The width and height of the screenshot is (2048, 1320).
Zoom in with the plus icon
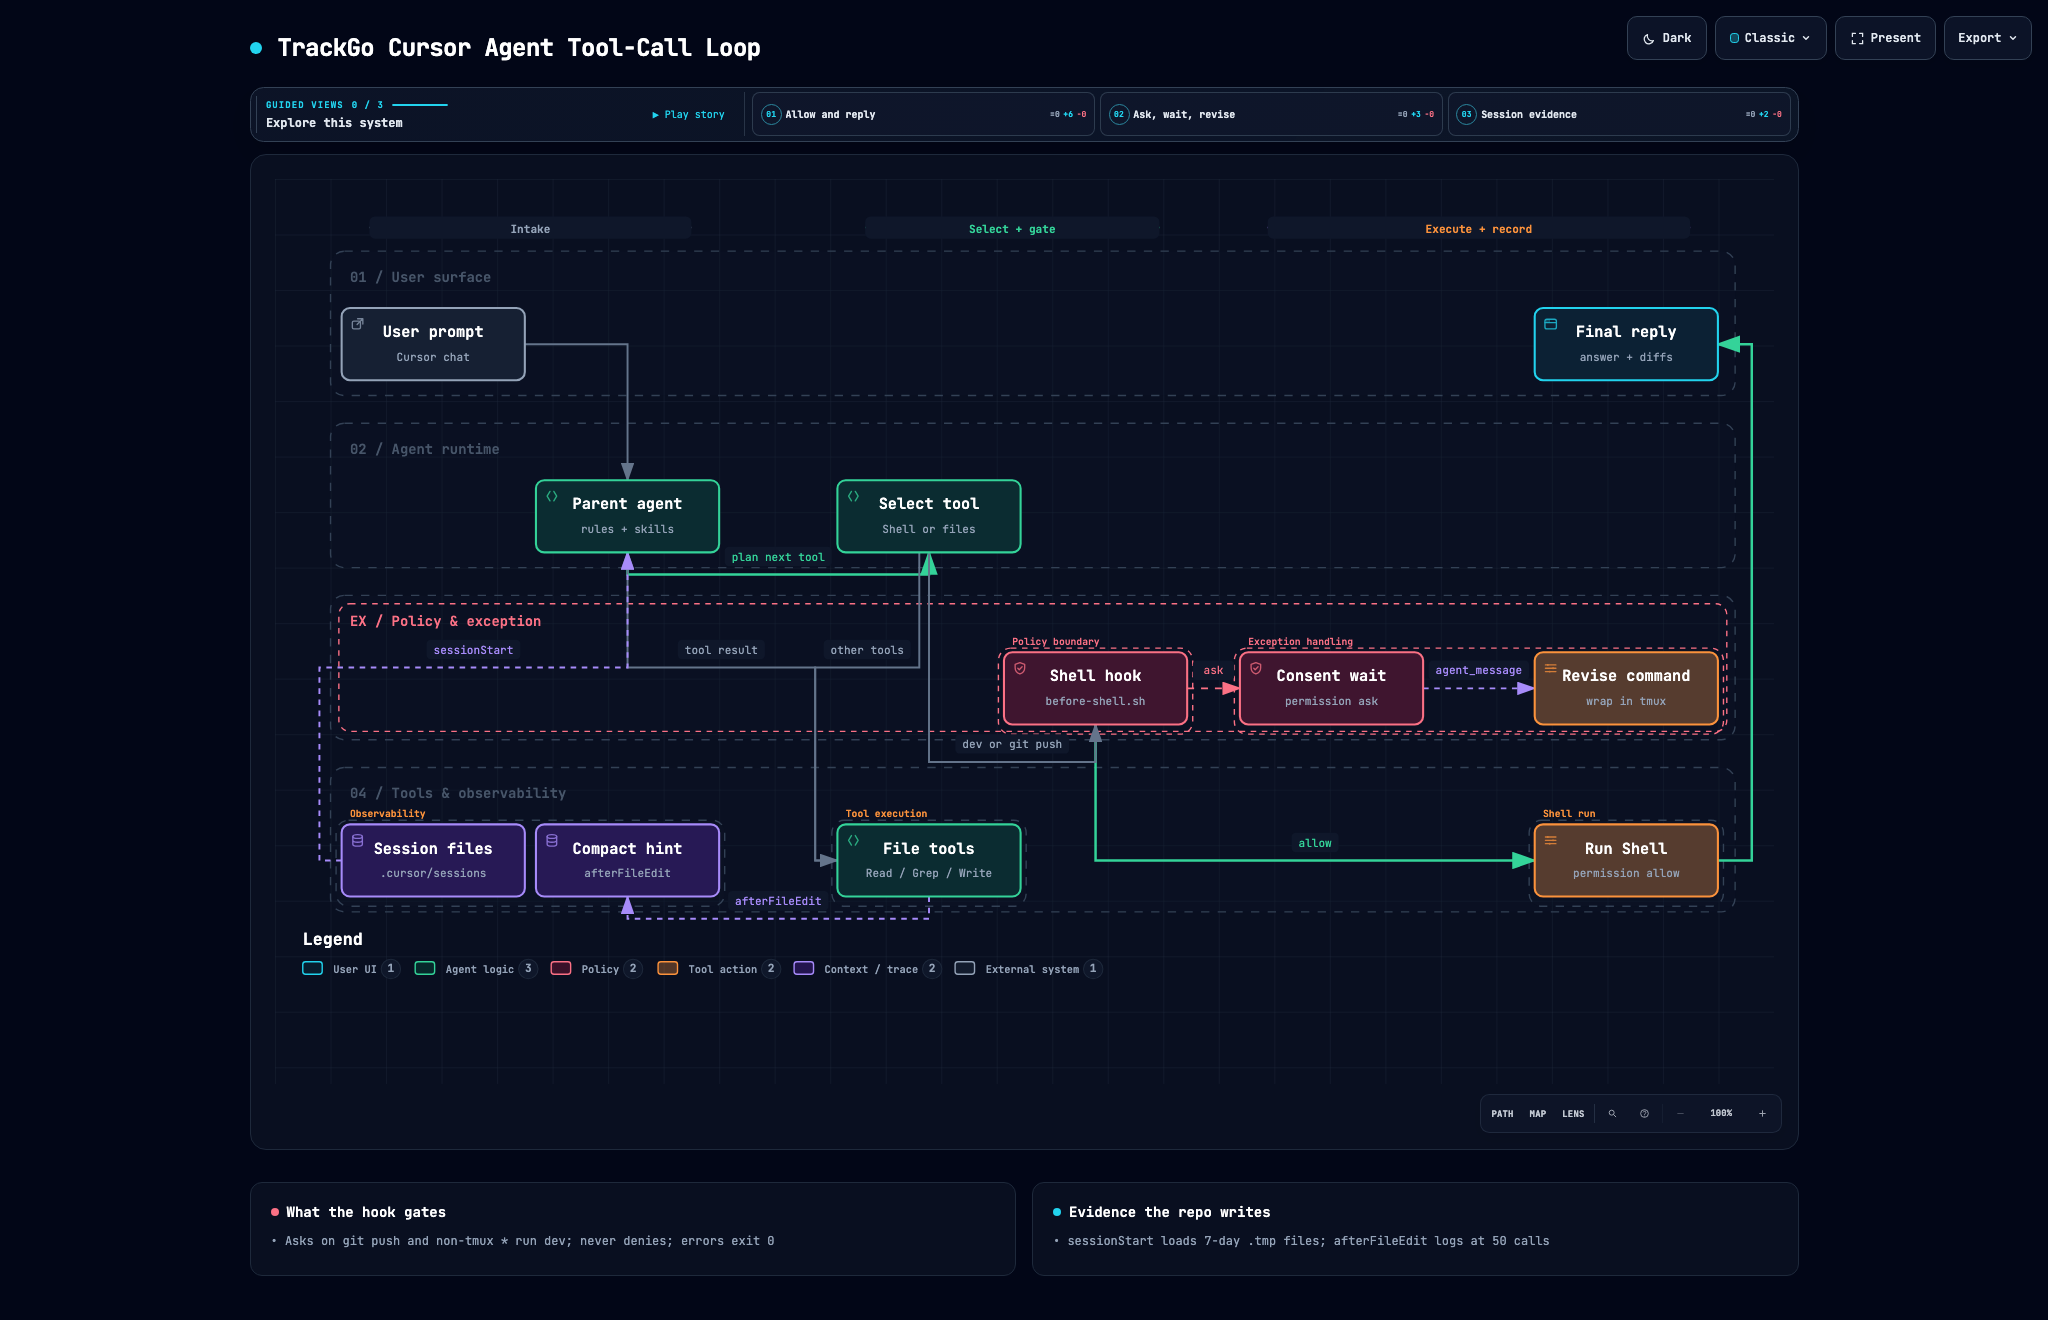click(1762, 1113)
